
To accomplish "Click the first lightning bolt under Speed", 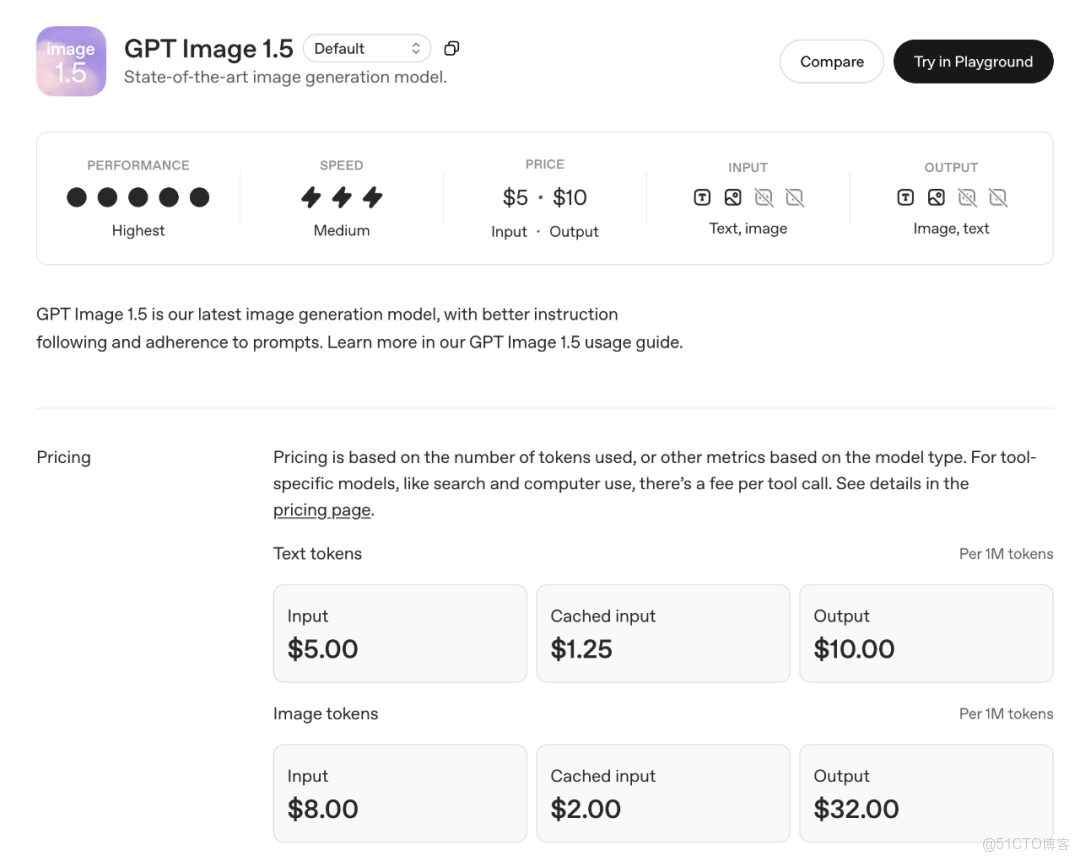I will [311, 197].
